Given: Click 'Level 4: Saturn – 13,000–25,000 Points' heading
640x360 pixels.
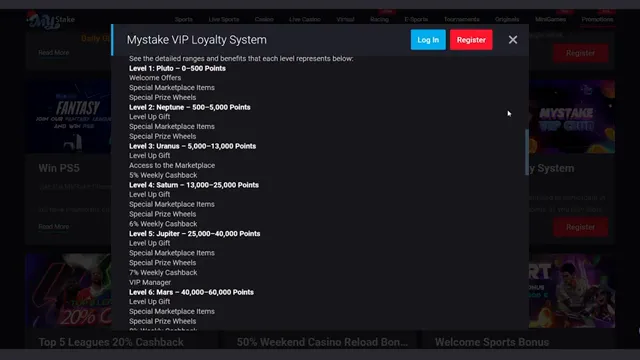Looking at the screenshot, I should pyautogui.click(x=194, y=185).
